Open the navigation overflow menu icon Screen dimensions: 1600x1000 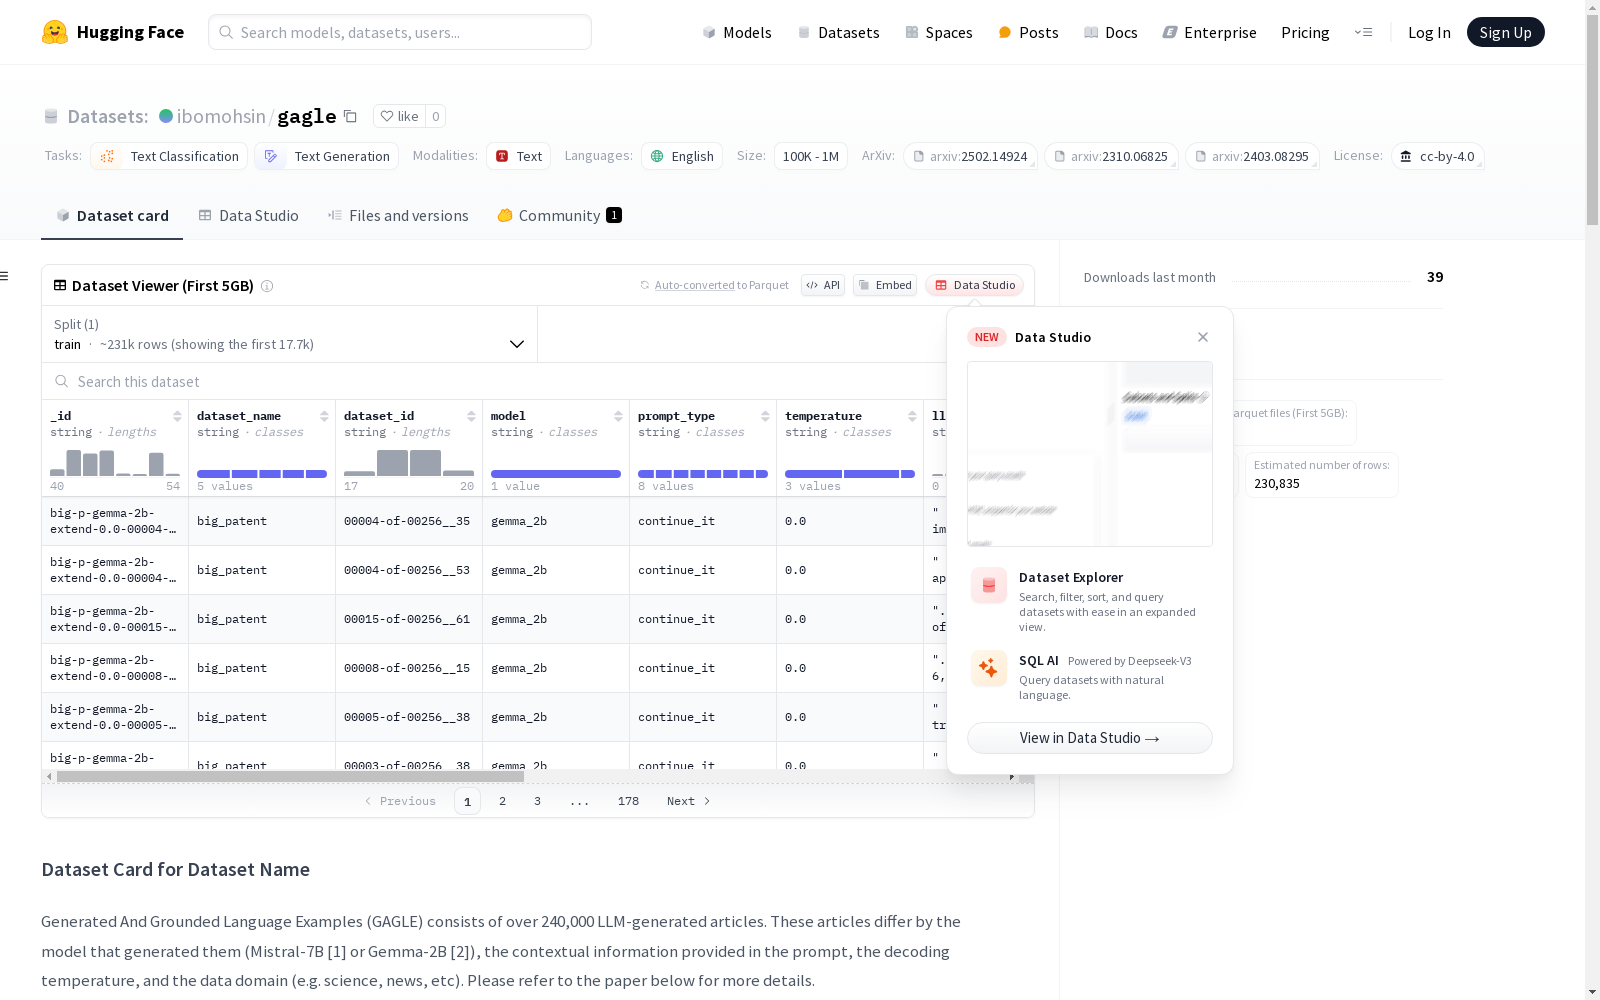pyautogui.click(x=1364, y=32)
